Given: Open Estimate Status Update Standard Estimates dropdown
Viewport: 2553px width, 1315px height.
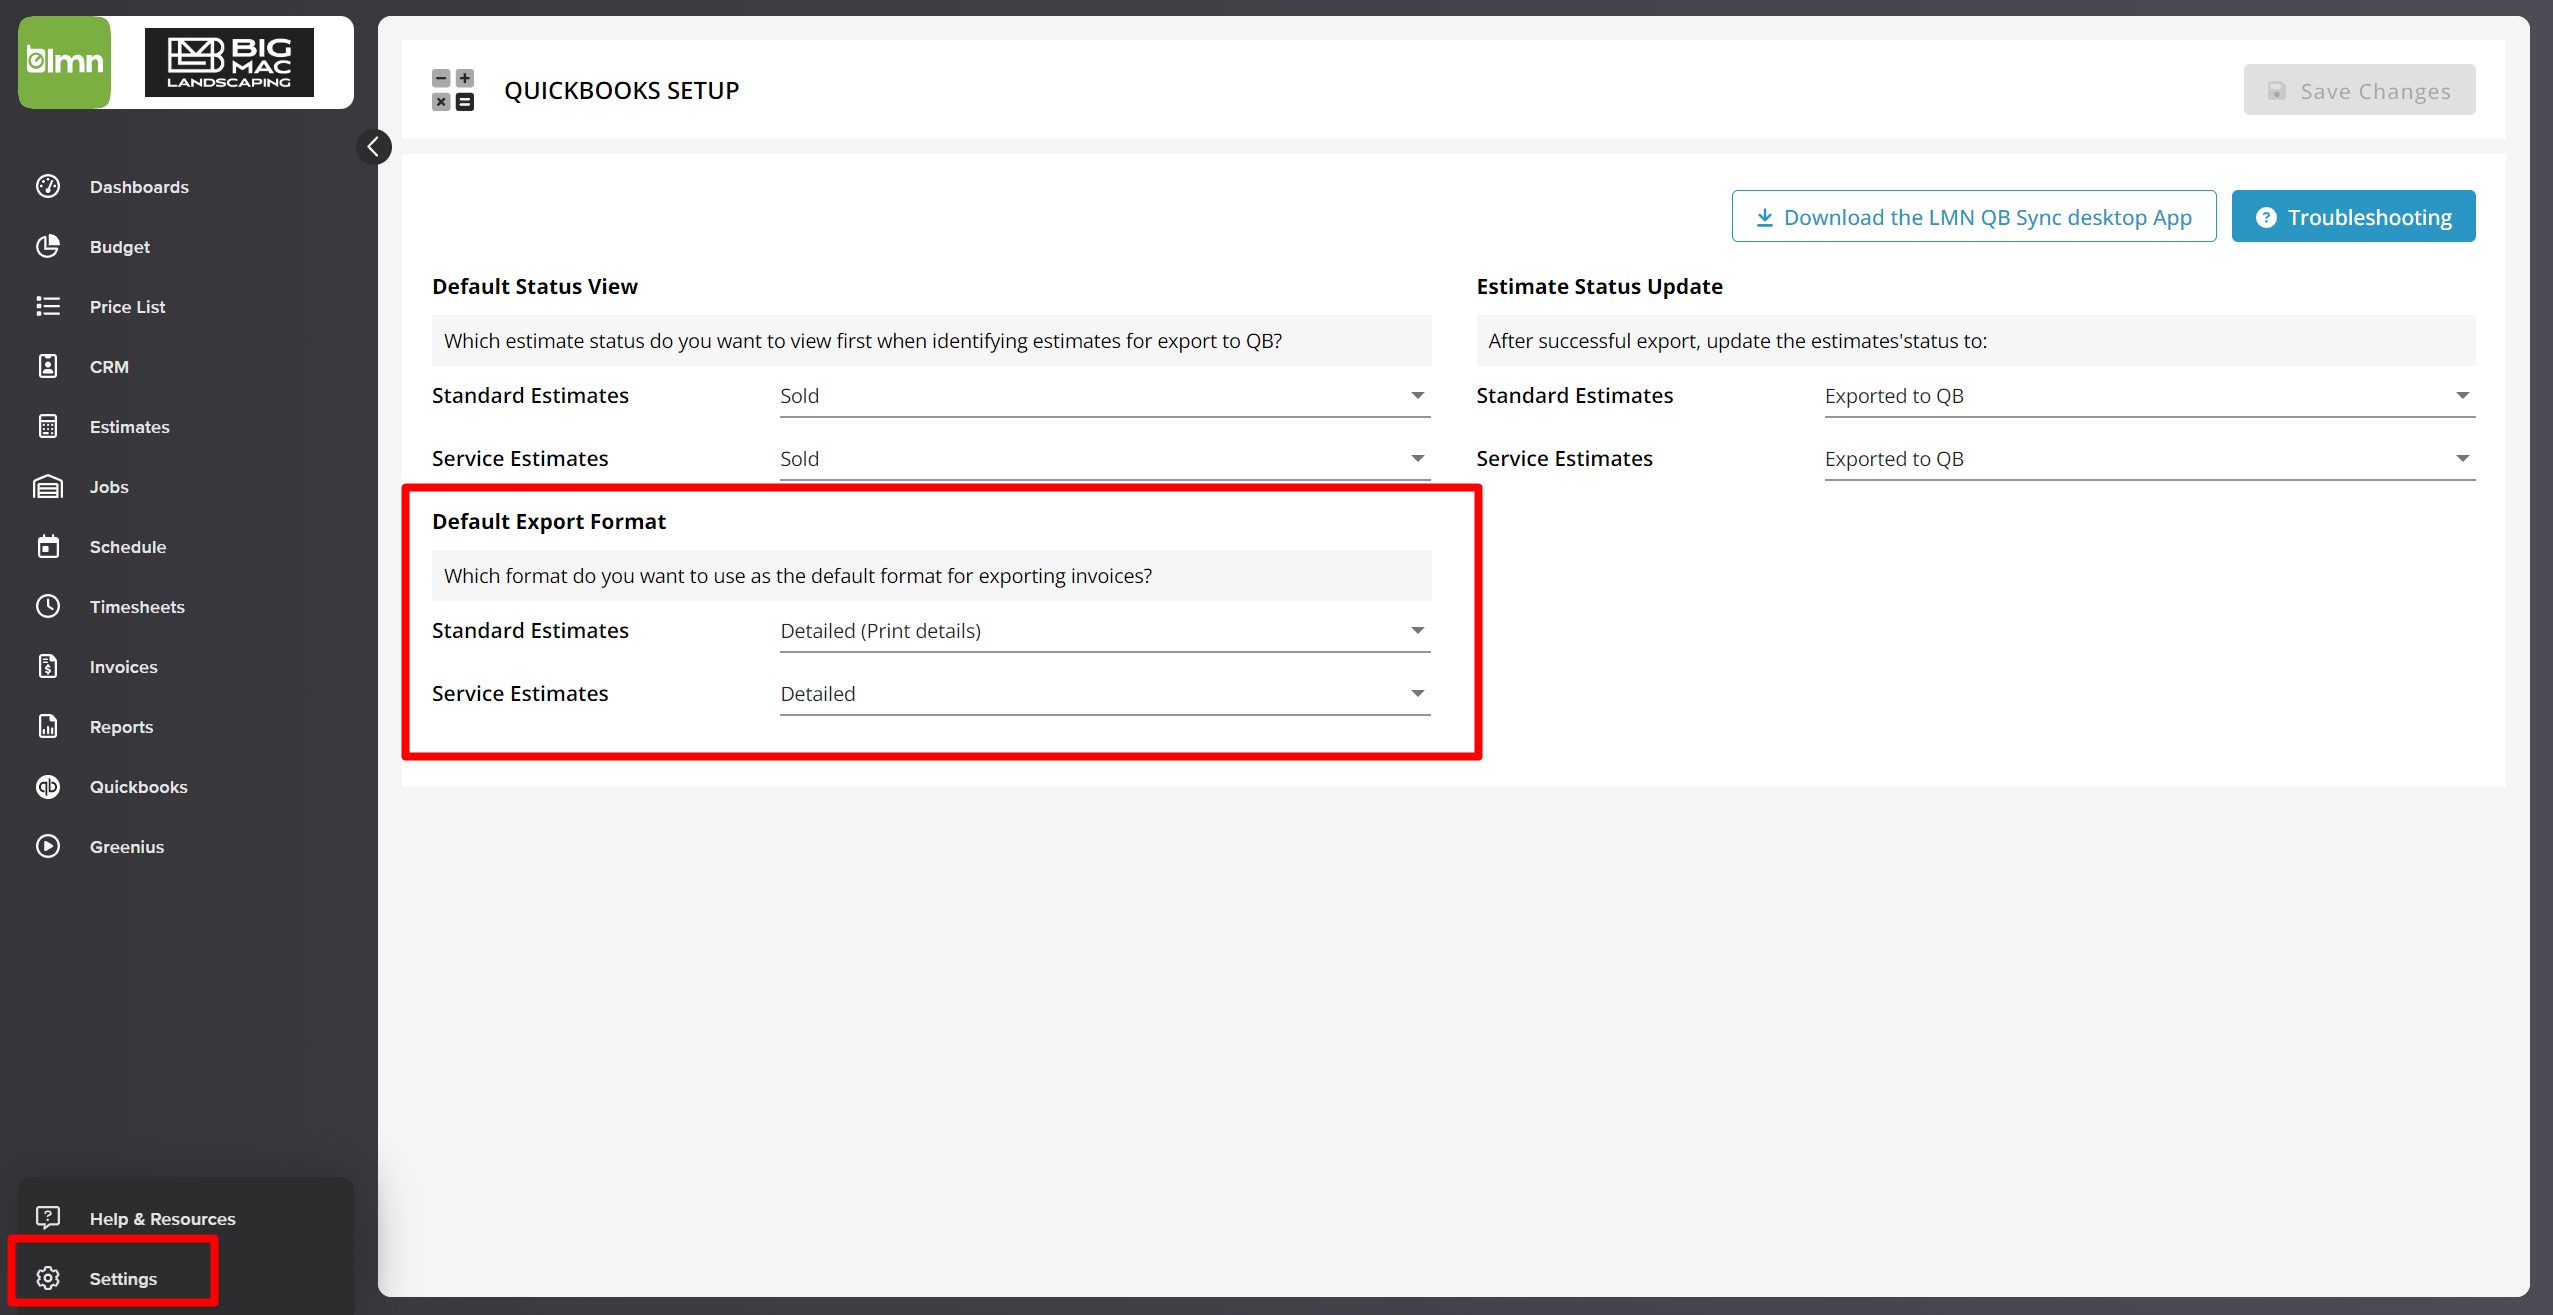Looking at the screenshot, I should [2150, 396].
